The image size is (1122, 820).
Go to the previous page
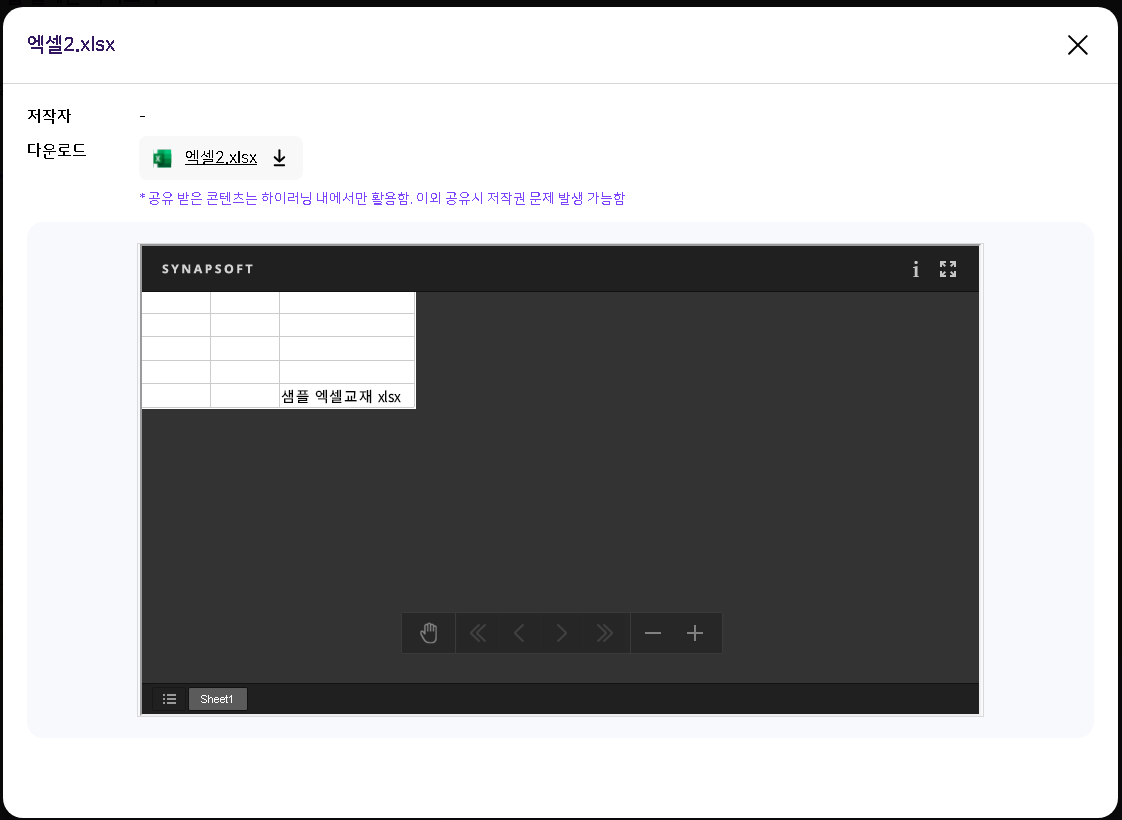519,633
